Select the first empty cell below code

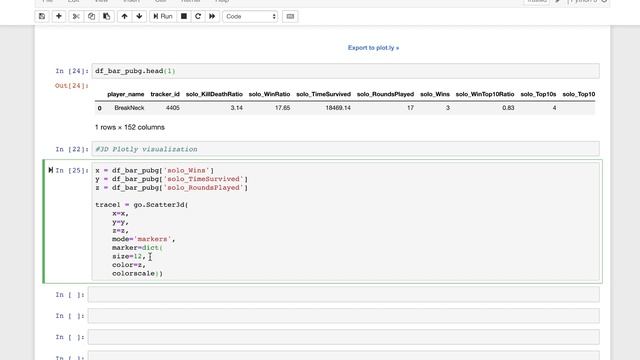coord(344,294)
